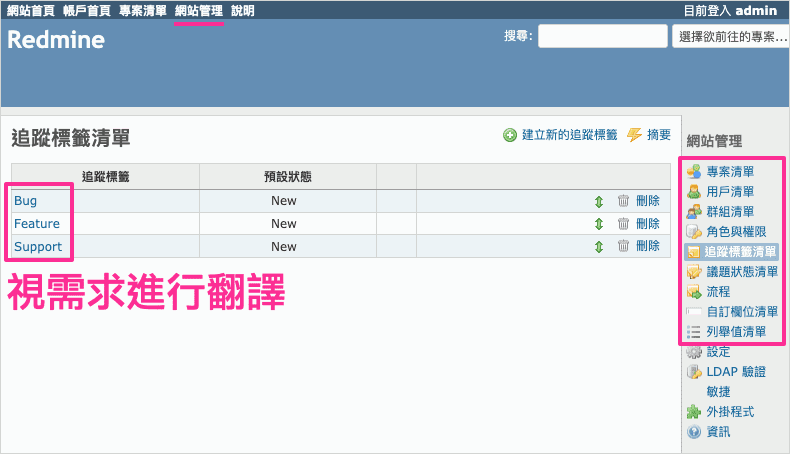The width and height of the screenshot is (790, 454).
Task: Click the 群組清單 group icon in sidebar
Action: point(694,212)
